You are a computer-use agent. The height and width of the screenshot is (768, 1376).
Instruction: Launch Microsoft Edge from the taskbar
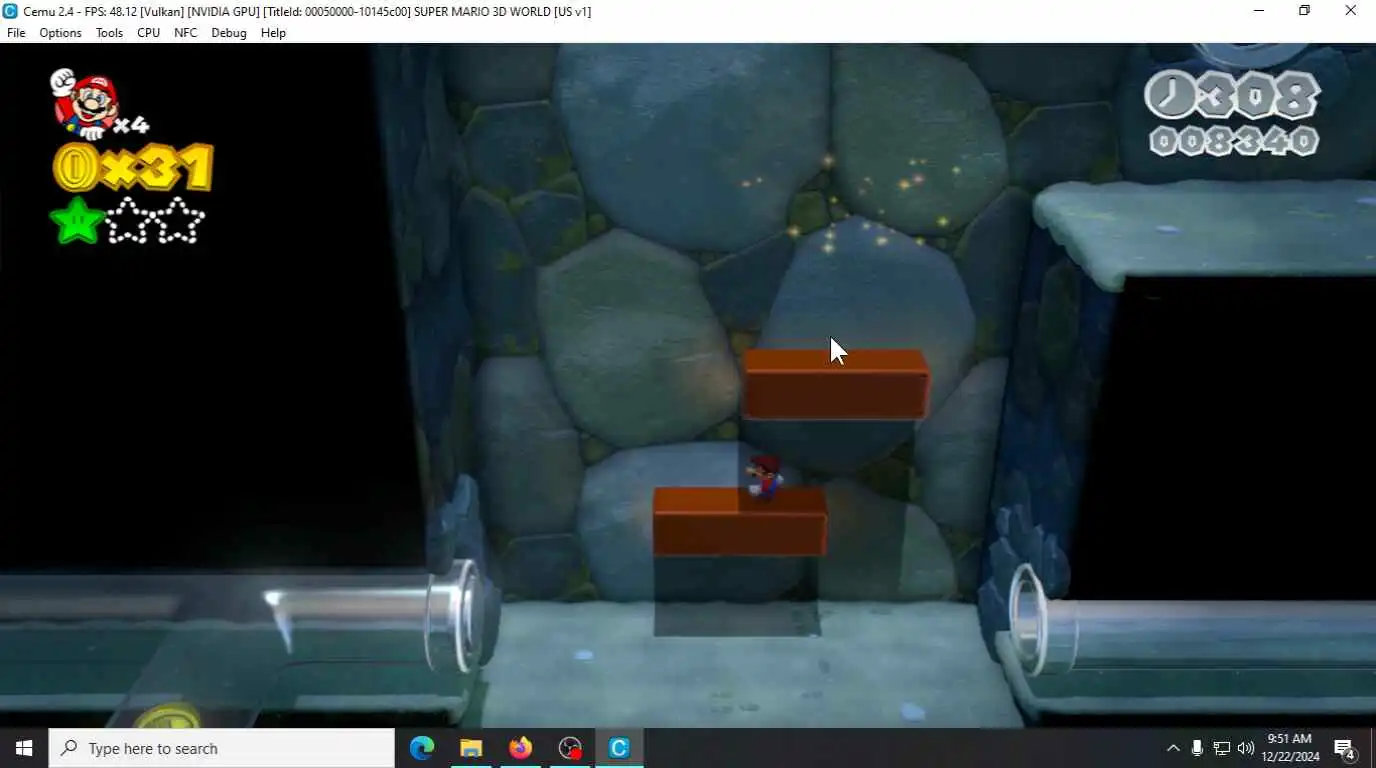pos(422,748)
